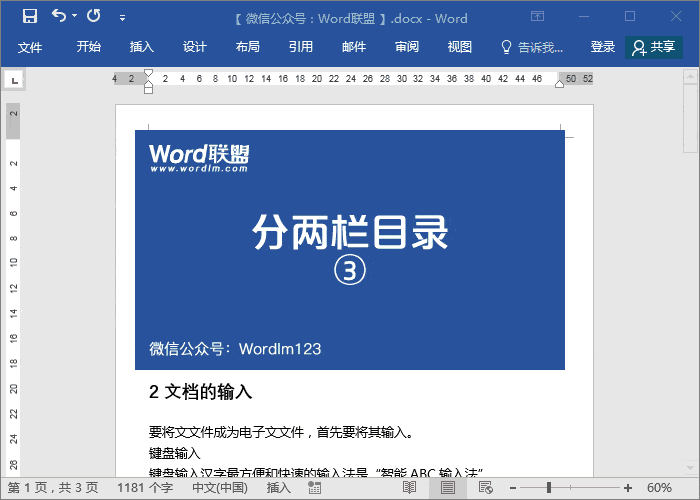The height and width of the screenshot is (500, 700).
Task: Select the 布局 (Layout) tab
Action: point(248,47)
